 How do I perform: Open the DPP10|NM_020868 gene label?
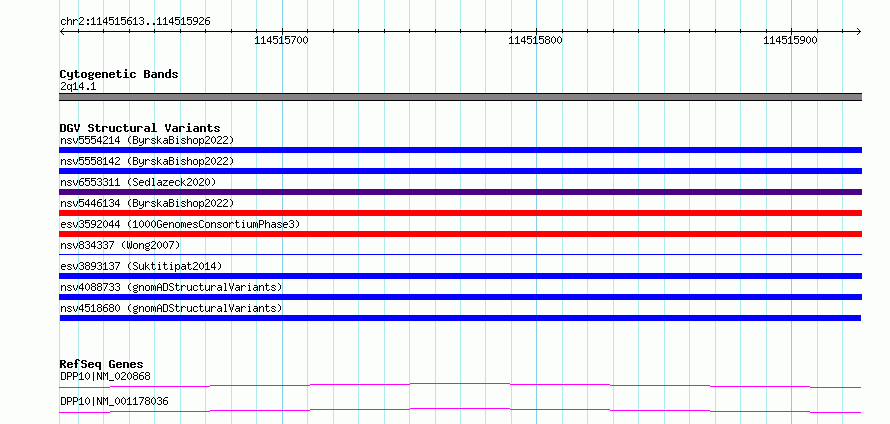pyautogui.click(x=105, y=376)
